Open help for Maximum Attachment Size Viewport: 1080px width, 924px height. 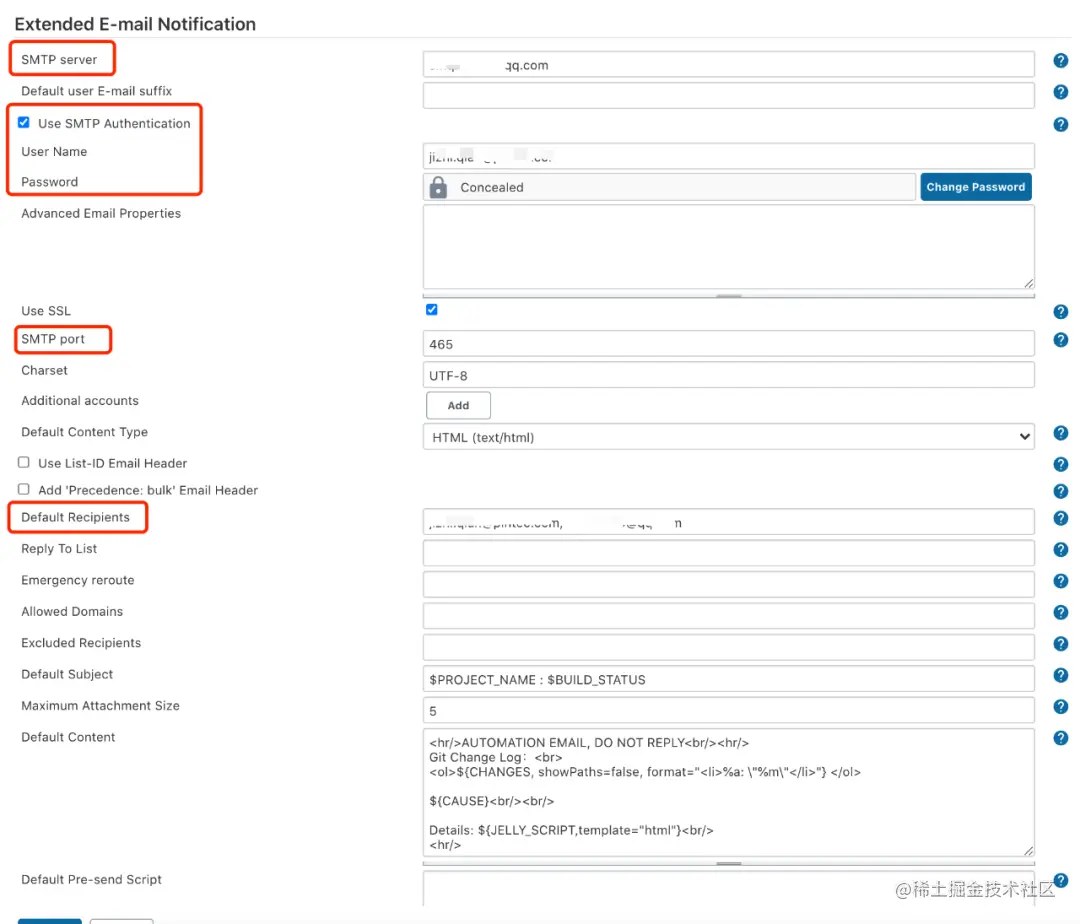(x=1060, y=706)
